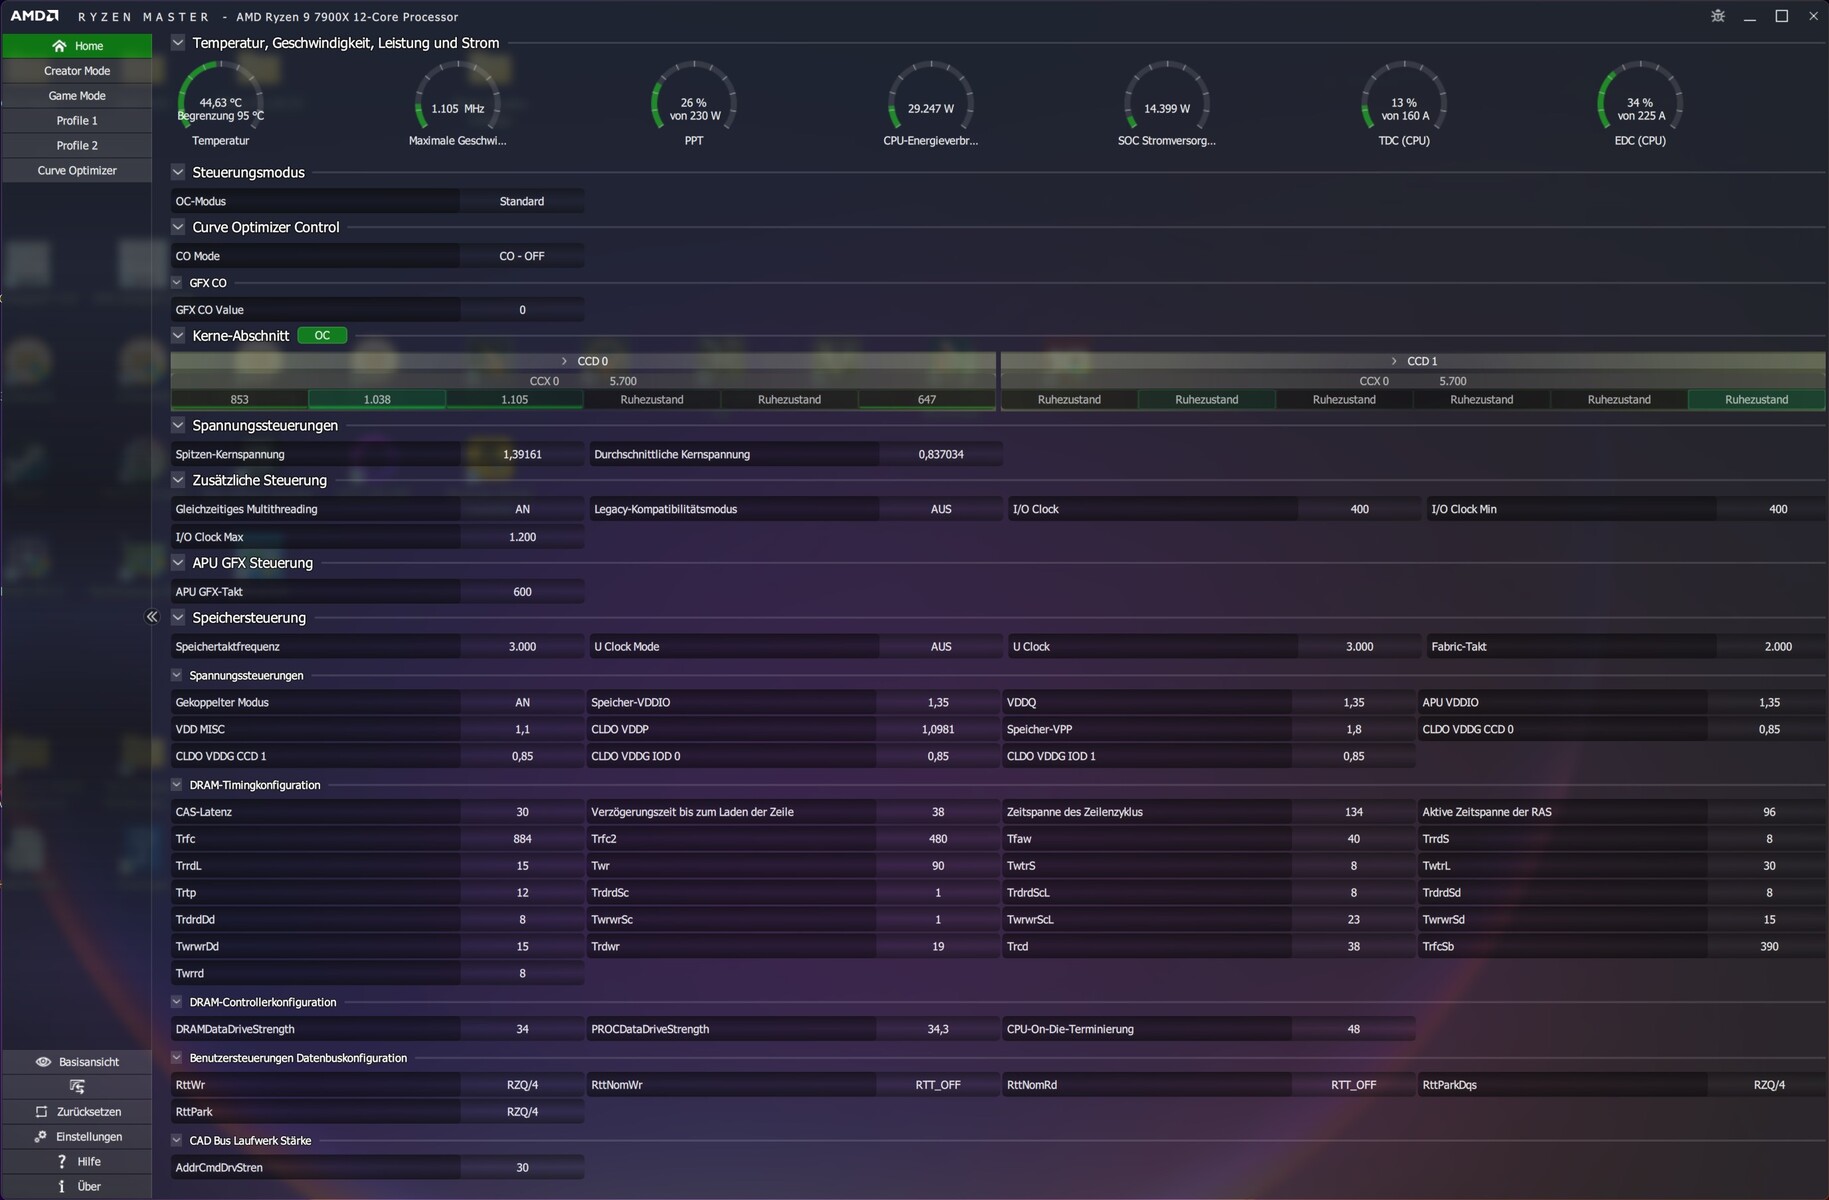
Task: Select core showing 1.038 in CCD 0
Action: coord(377,400)
